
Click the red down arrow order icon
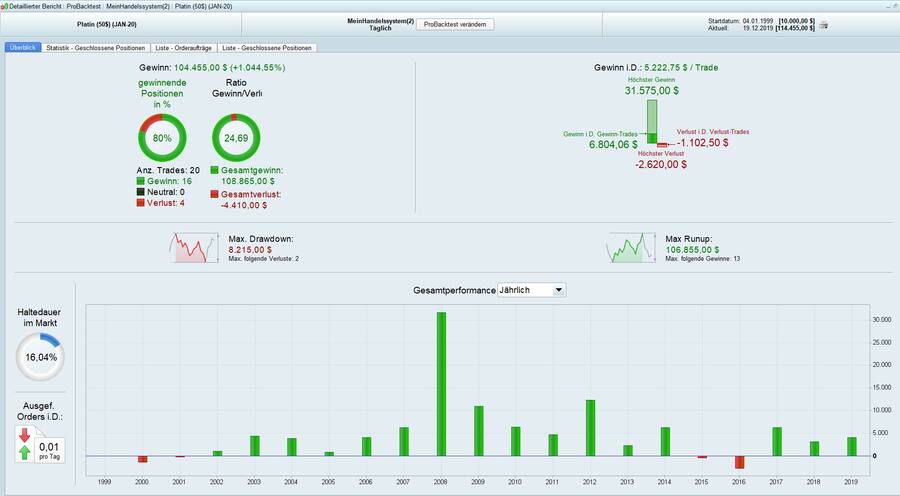click(x=24, y=435)
